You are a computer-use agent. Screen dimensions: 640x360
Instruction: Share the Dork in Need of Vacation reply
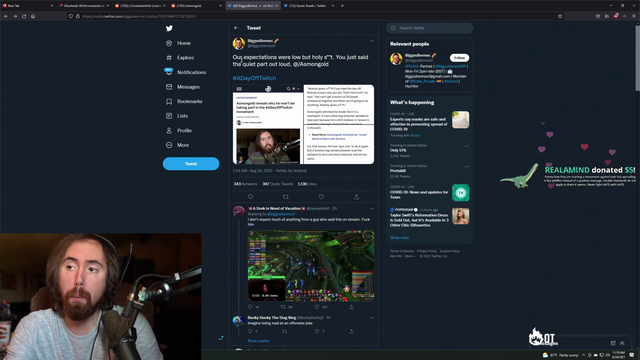coord(351,307)
